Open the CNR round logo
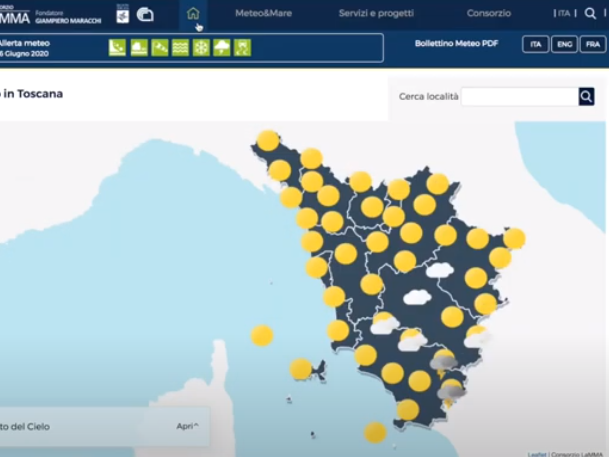 coord(145,15)
